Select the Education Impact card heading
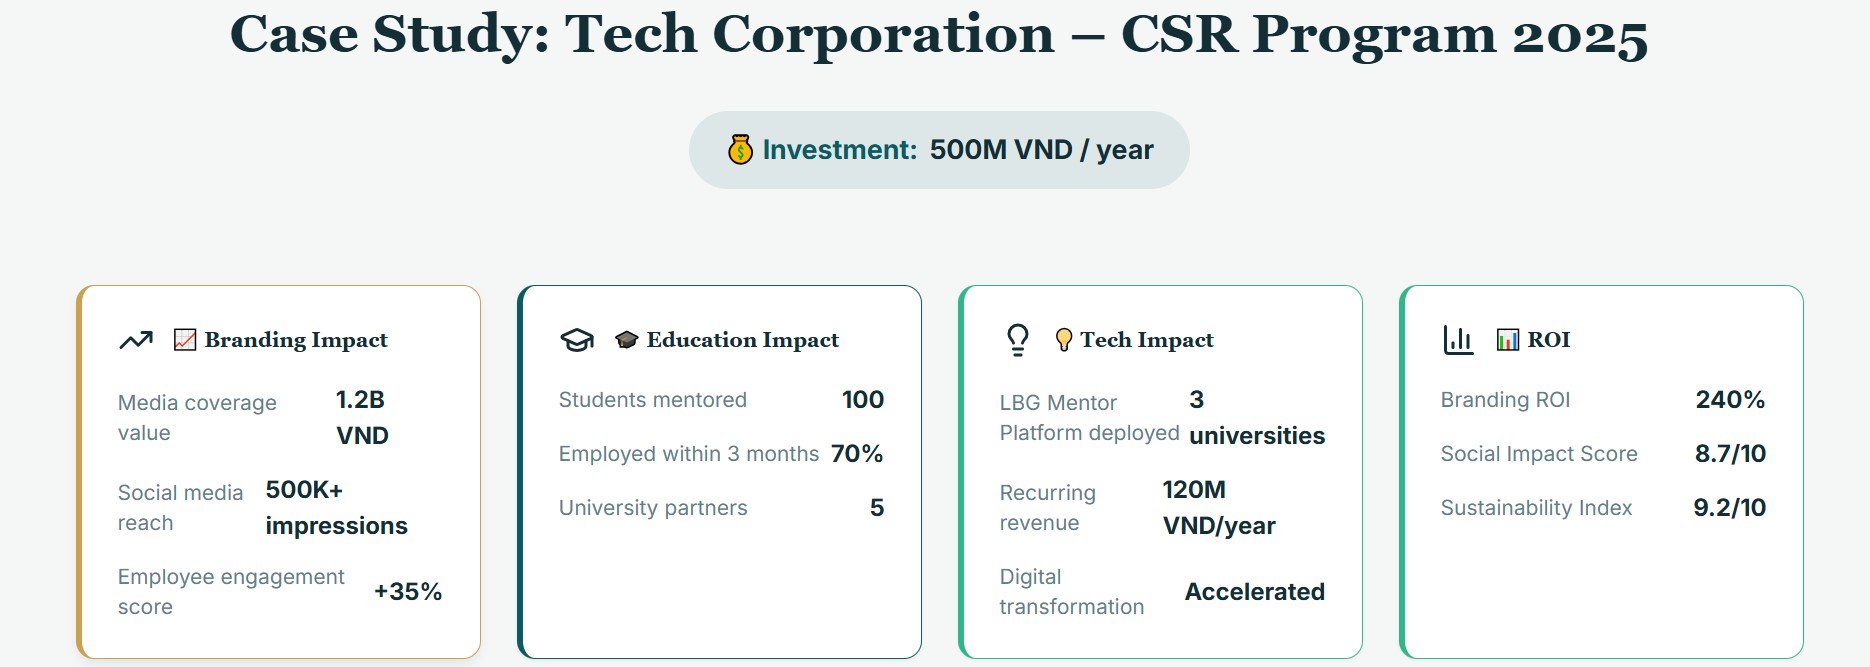This screenshot has width=1870, height=667. [x=742, y=340]
